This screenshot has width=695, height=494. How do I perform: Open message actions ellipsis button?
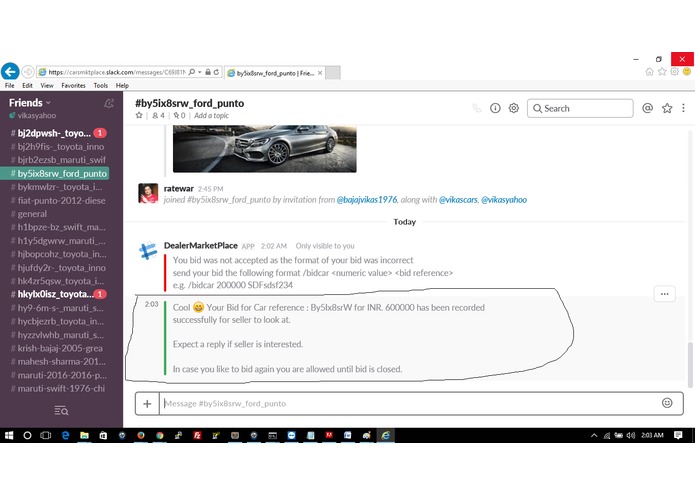point(664,294)
